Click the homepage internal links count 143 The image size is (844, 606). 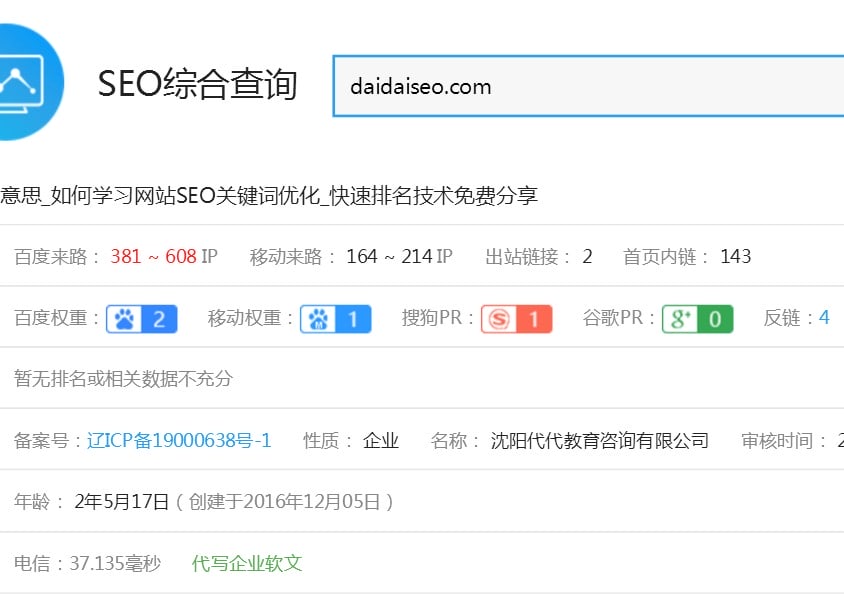coord(736,256)
